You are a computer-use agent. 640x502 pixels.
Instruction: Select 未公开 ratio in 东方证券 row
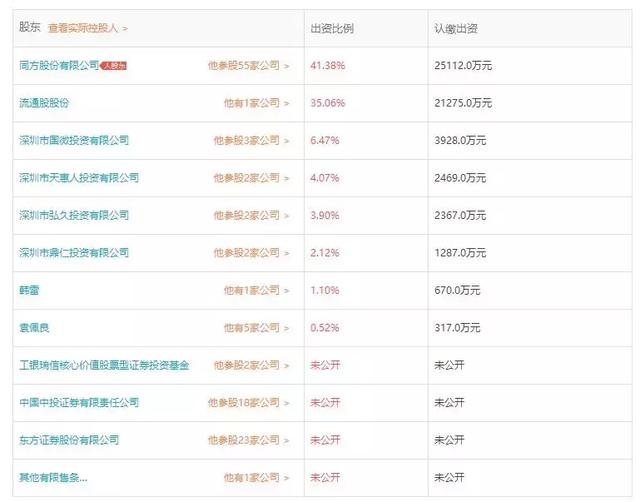(325, 440)
